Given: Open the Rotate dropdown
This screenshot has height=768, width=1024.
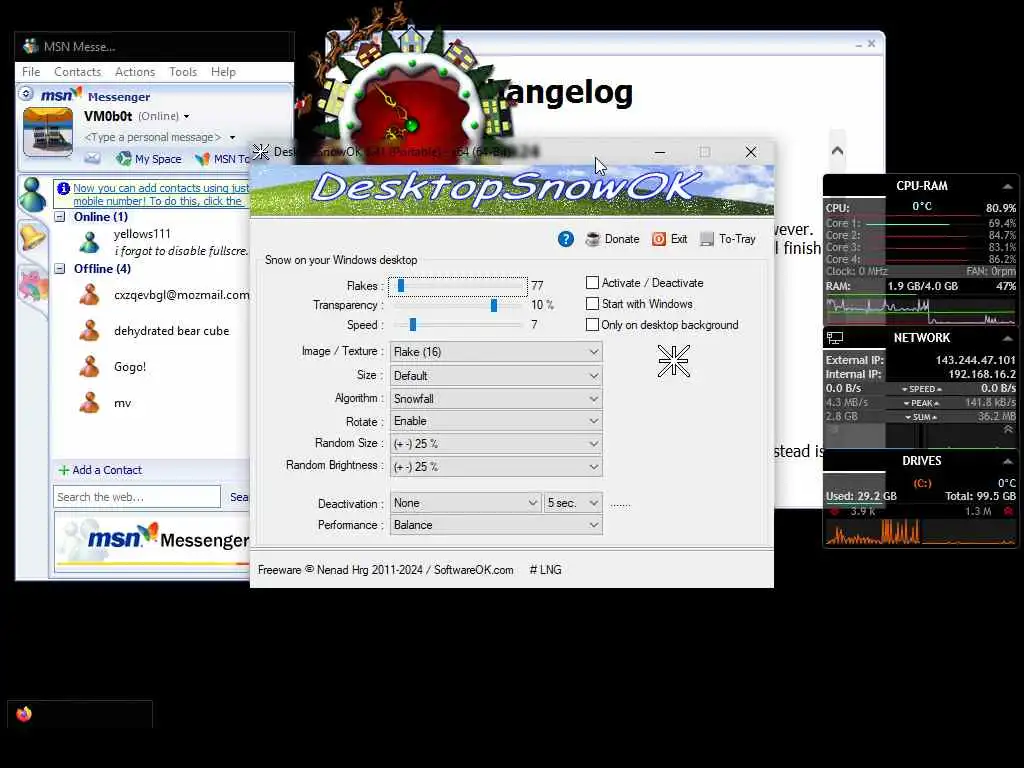Looking at the screenshot, I should pyautogui.click(x=496, y=421).
